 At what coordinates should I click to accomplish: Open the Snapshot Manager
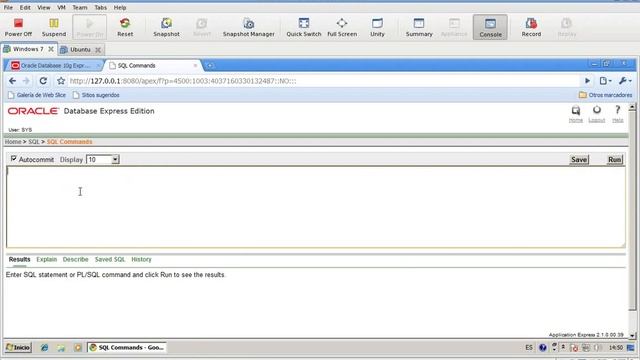(249, 27)
